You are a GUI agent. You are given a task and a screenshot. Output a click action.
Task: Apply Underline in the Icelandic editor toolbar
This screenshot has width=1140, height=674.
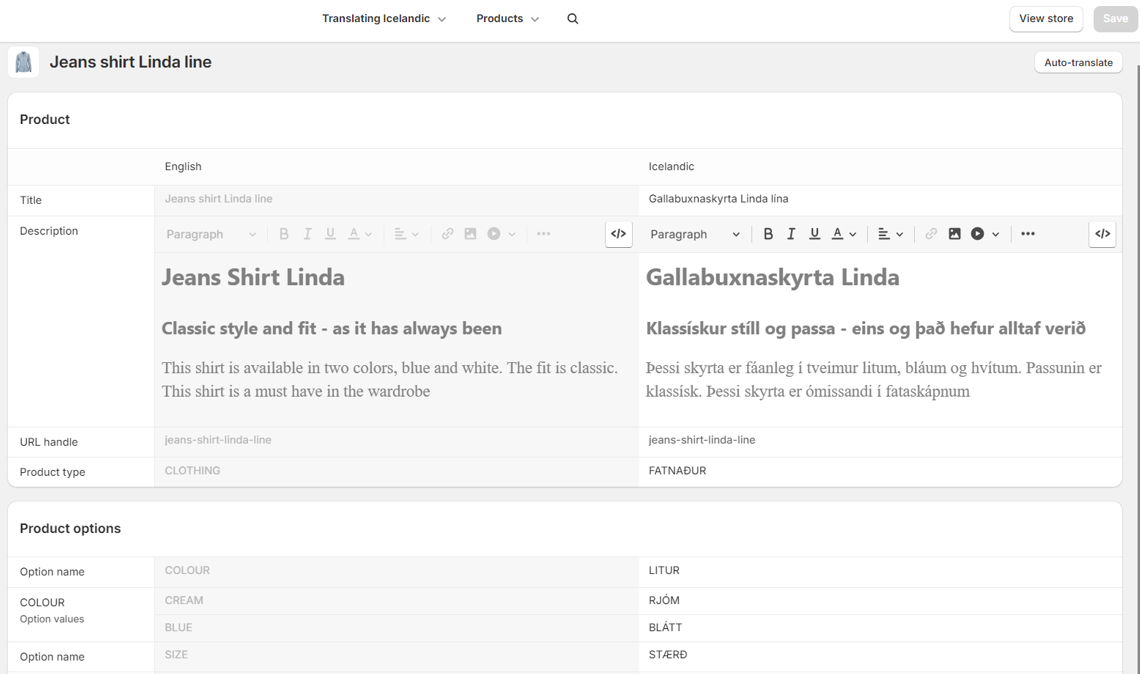(x=814, y=234)
